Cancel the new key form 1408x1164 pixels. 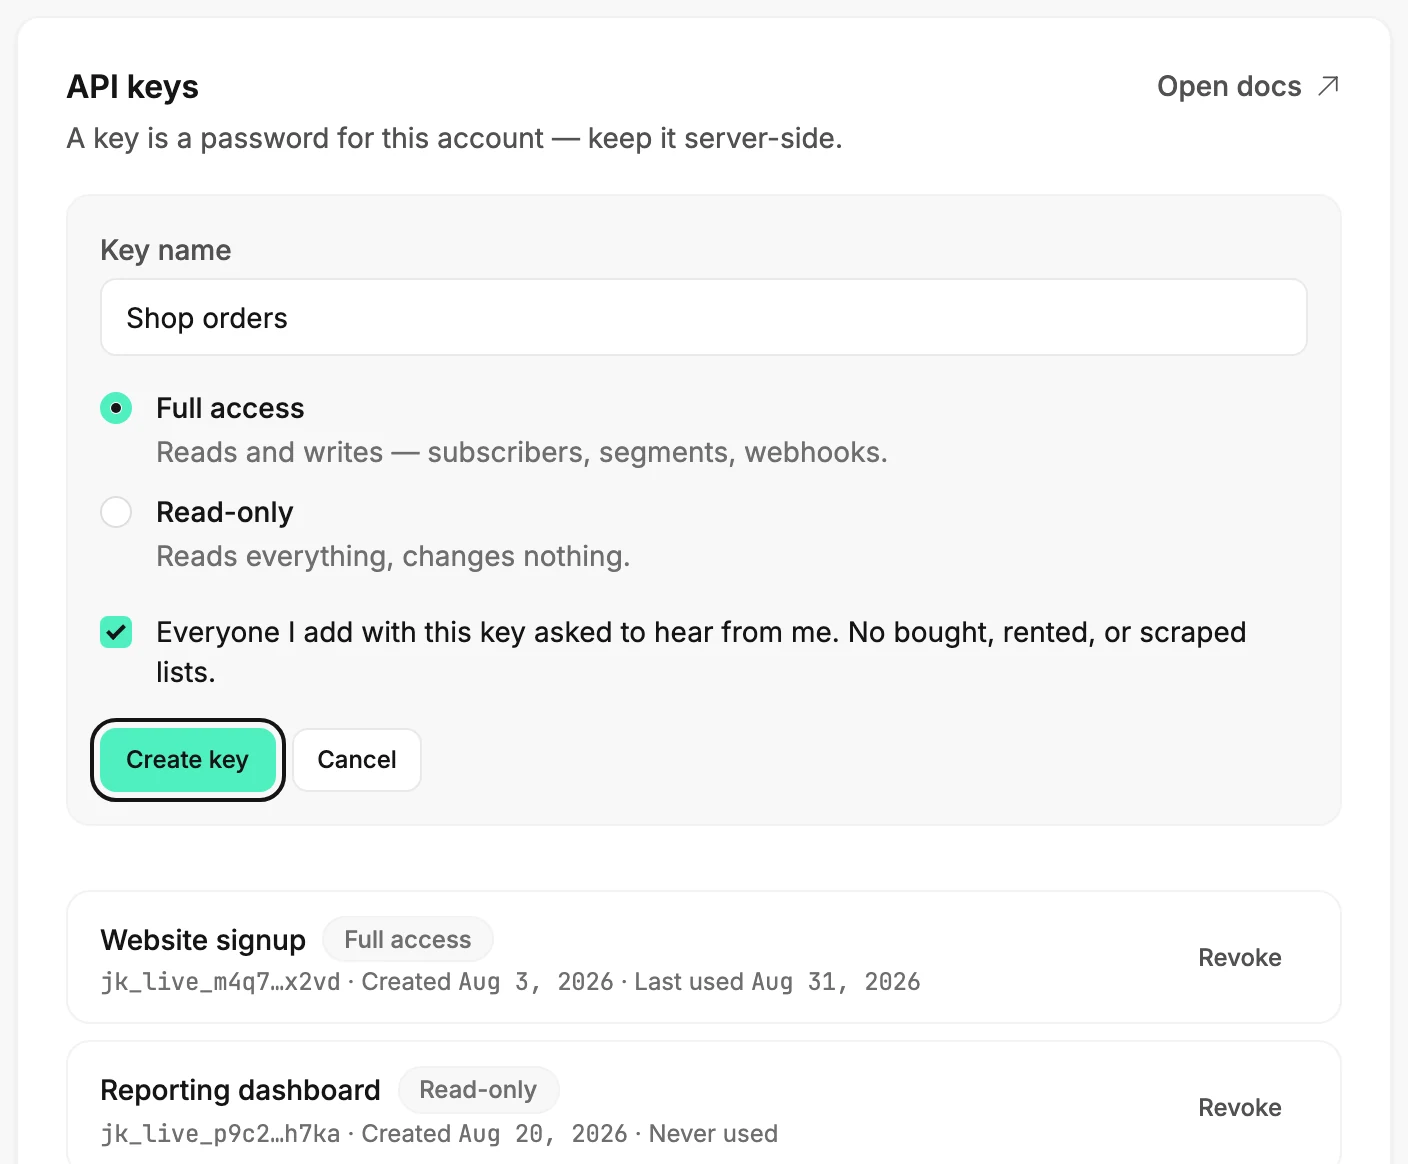click(x=357, y=760)
